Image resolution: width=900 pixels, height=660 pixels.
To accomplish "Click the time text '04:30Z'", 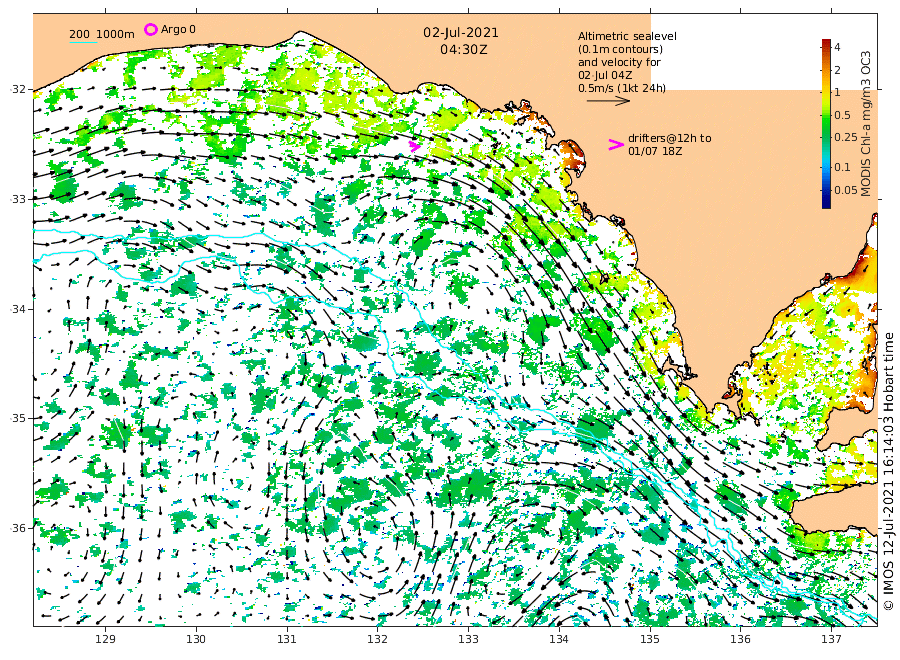I will click(x=463, y=50).
